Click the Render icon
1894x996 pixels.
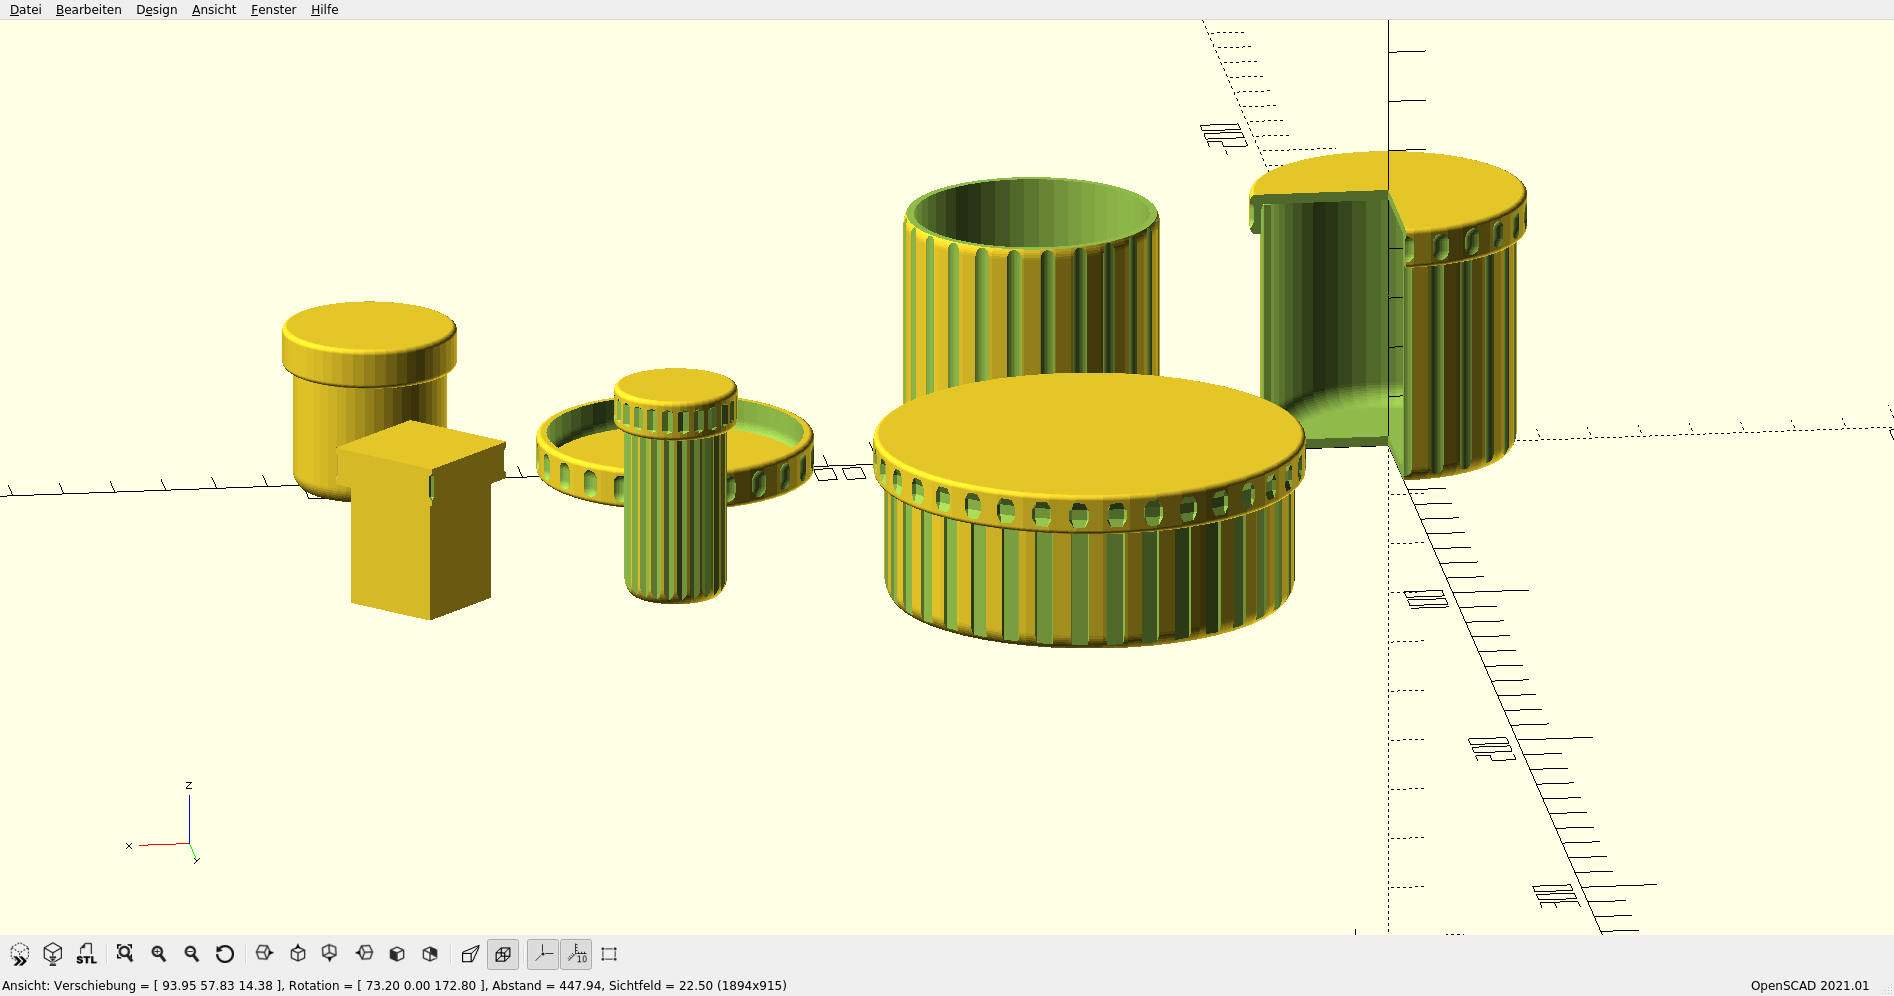pos(53,954)
